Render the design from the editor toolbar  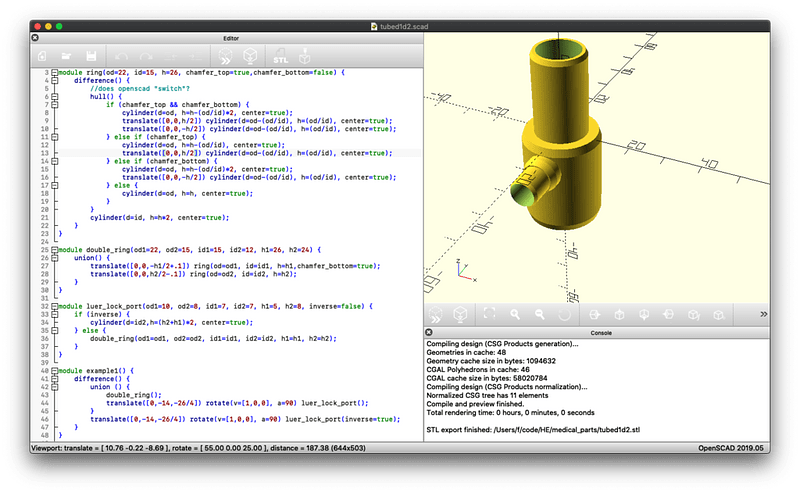(x=250, y=56)
